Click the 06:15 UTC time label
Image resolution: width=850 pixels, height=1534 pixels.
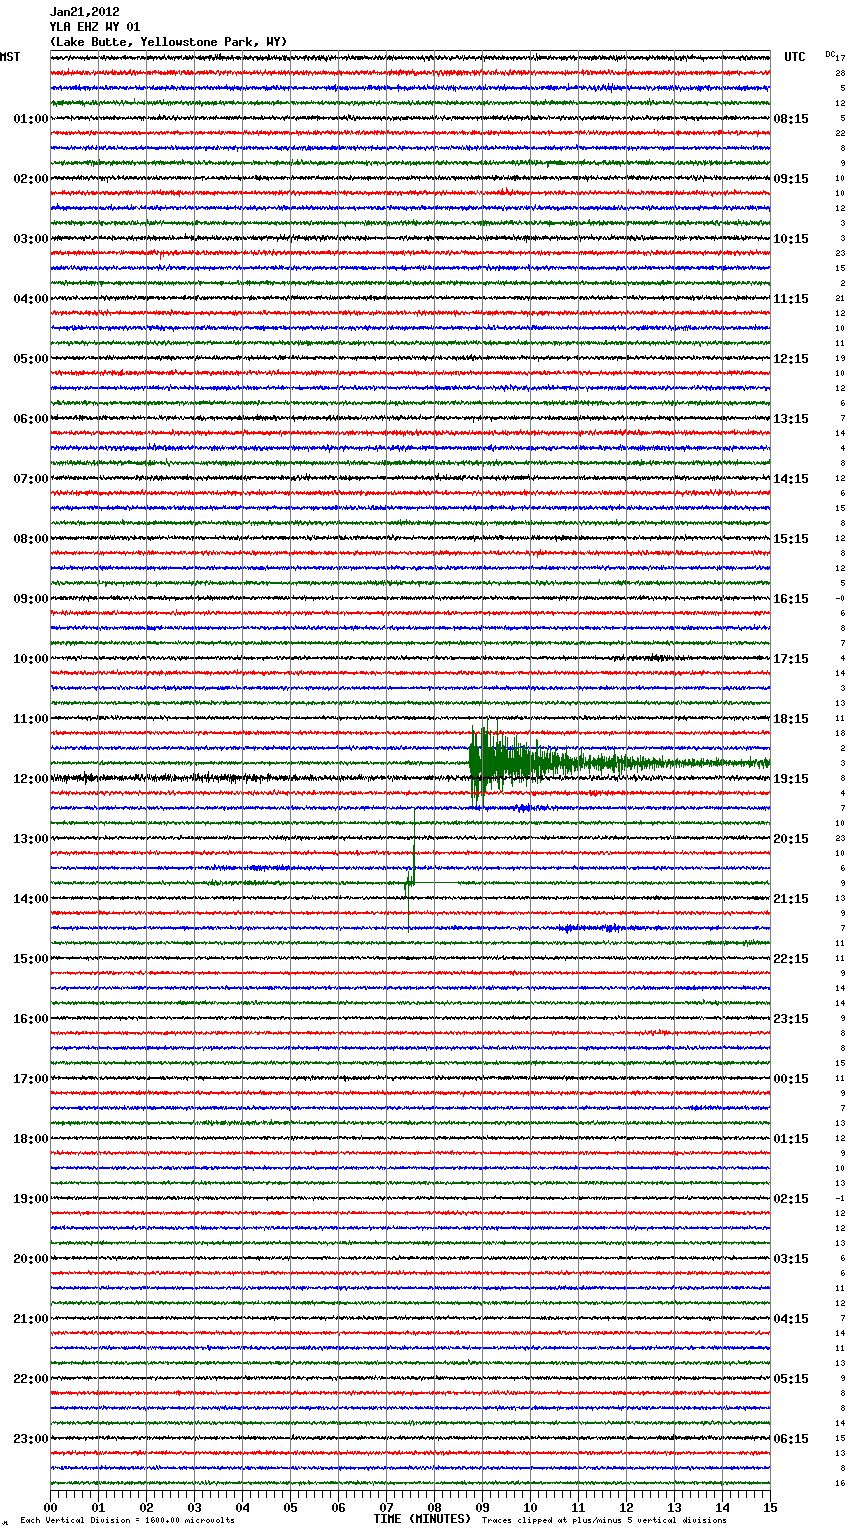tap(791, 1439)
